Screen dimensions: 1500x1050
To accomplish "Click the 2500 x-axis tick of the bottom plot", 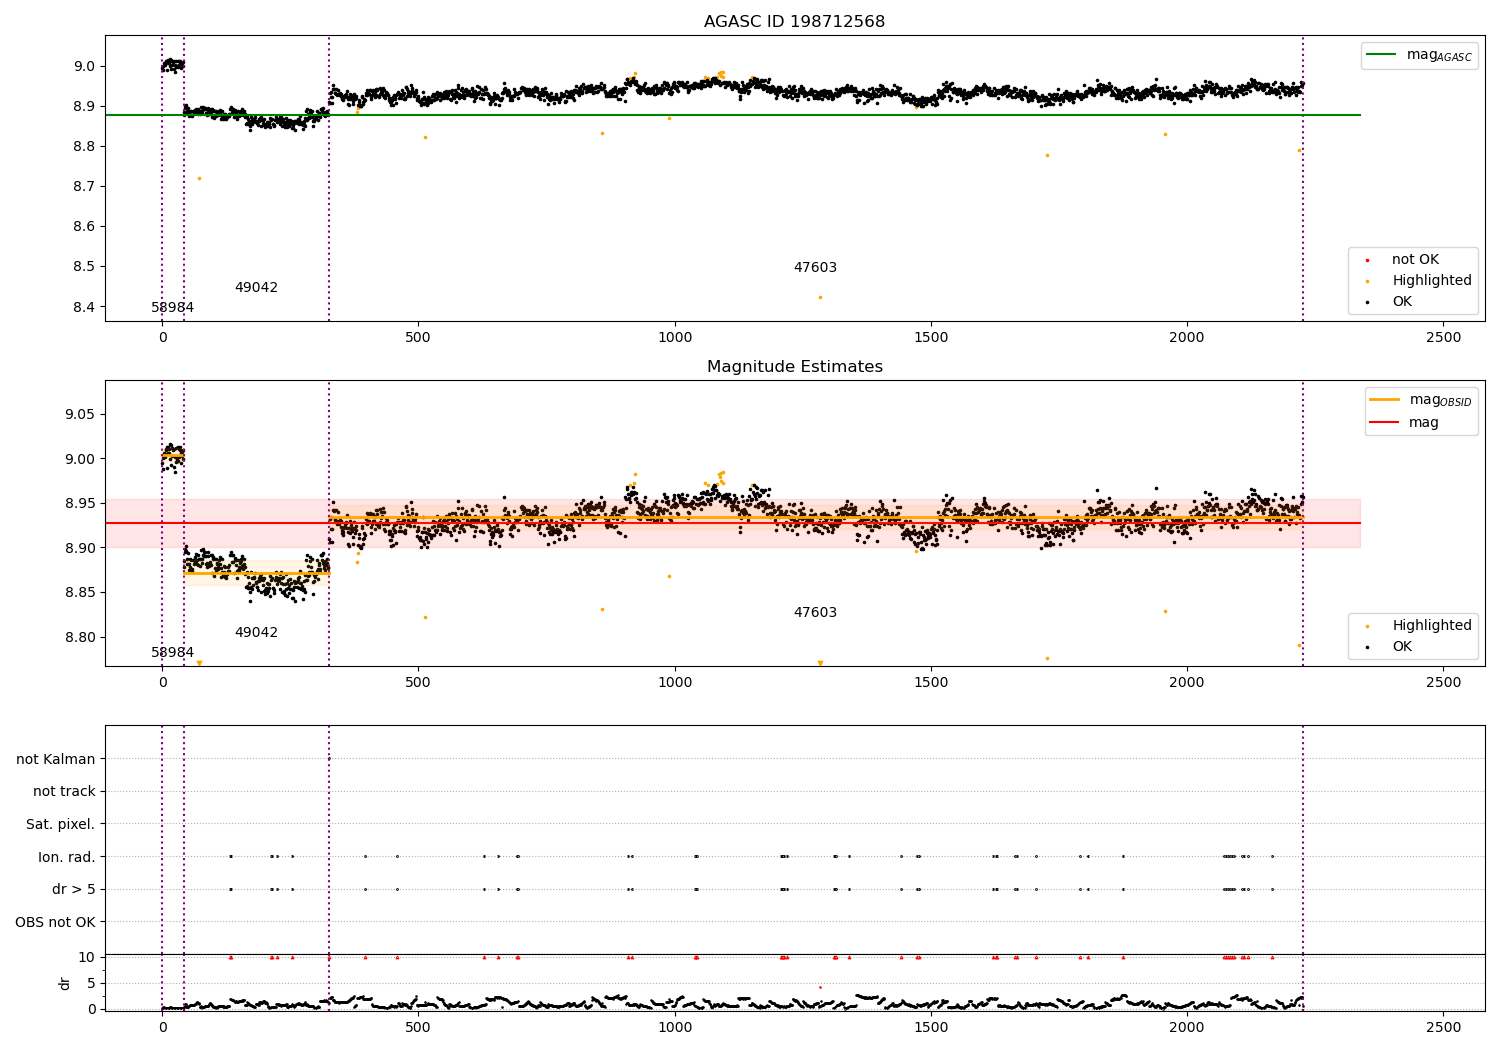I will (1443, 1027).
